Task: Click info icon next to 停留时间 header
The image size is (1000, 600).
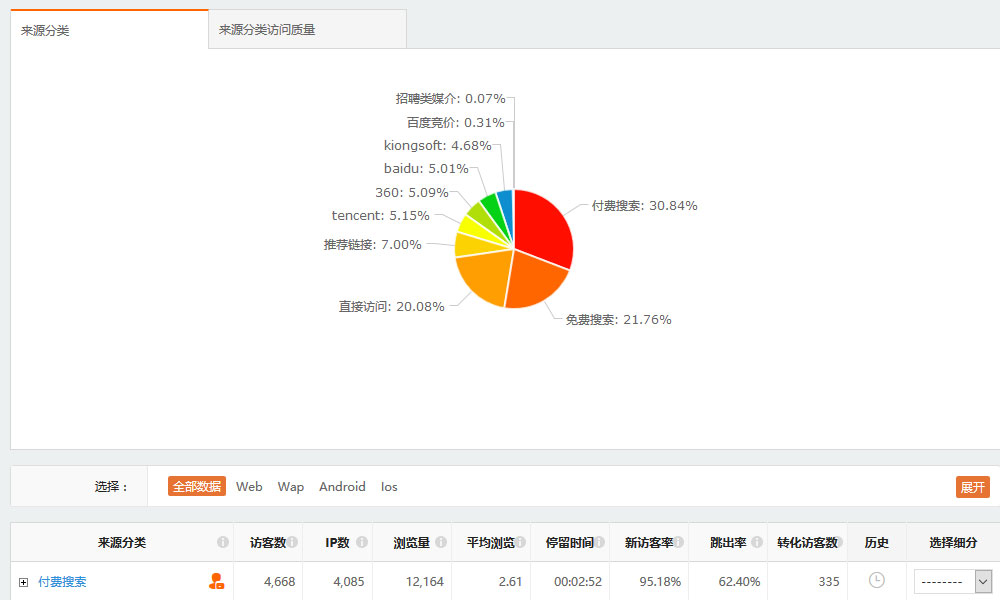Action: pyautogui.click(x=599, y=542)
